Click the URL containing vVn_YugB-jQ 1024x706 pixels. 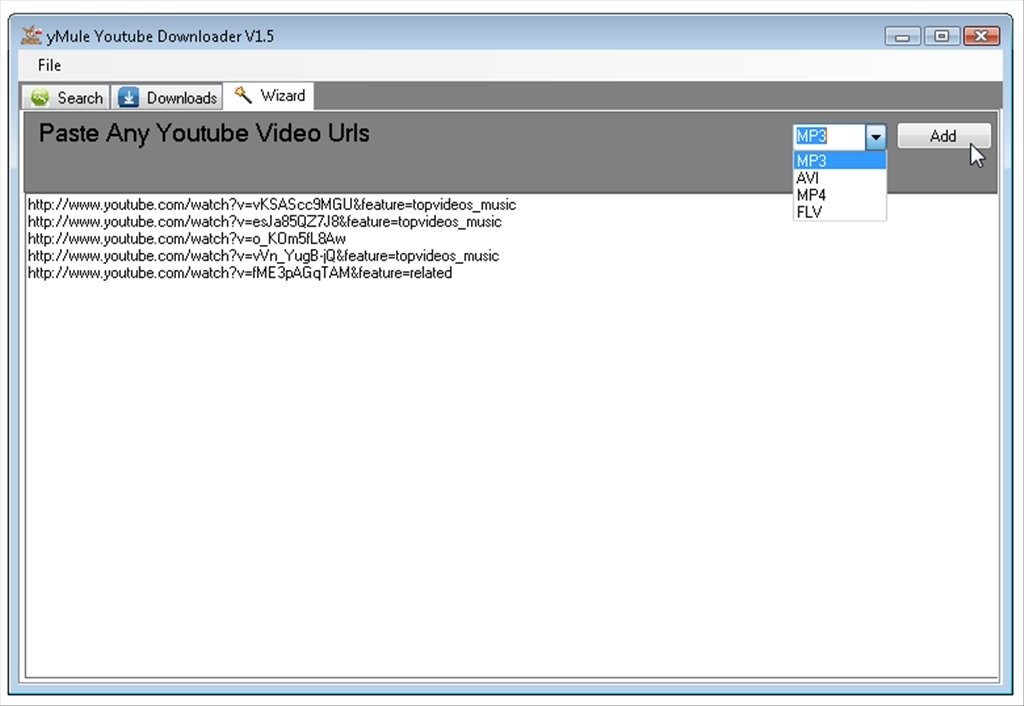pyautogui.click(x=263, y=256)
